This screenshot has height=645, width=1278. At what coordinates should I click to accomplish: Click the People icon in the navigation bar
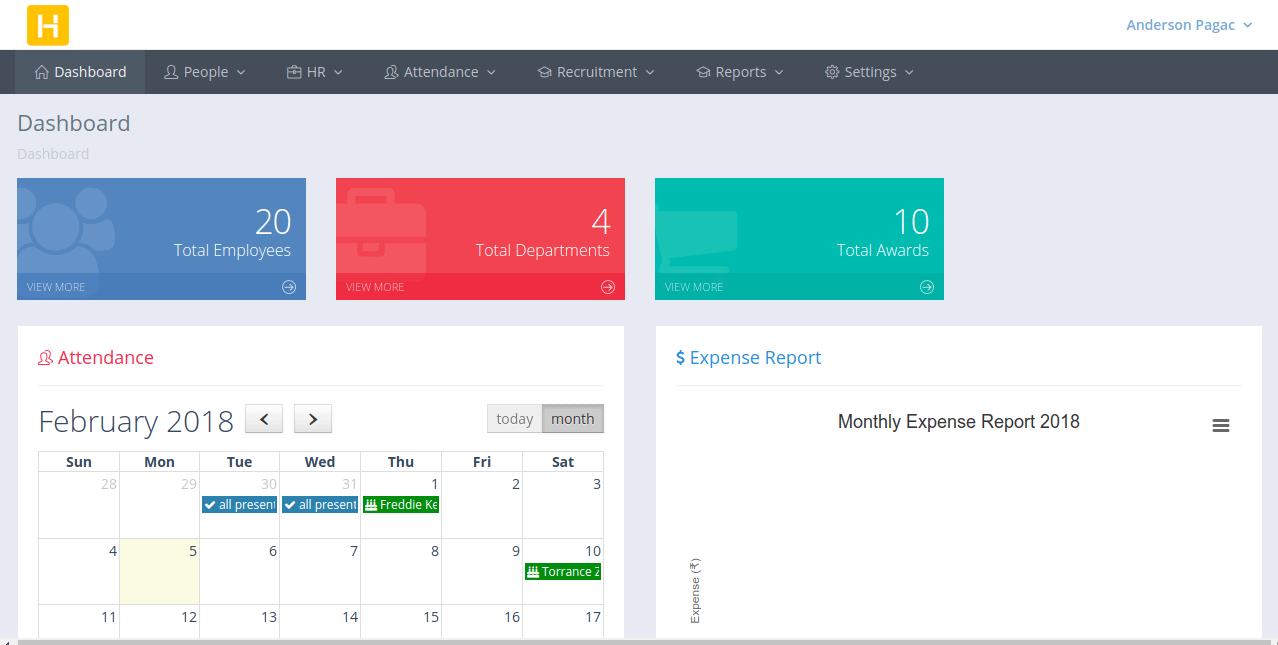(x=171, y=71)
